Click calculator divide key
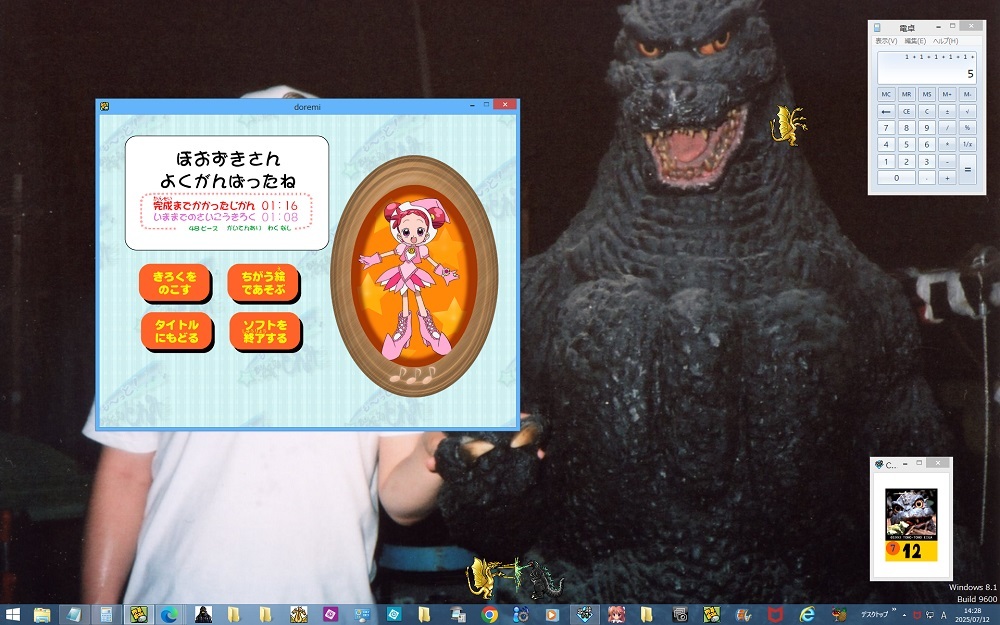1000x625 pixels. tap(947, 128)
